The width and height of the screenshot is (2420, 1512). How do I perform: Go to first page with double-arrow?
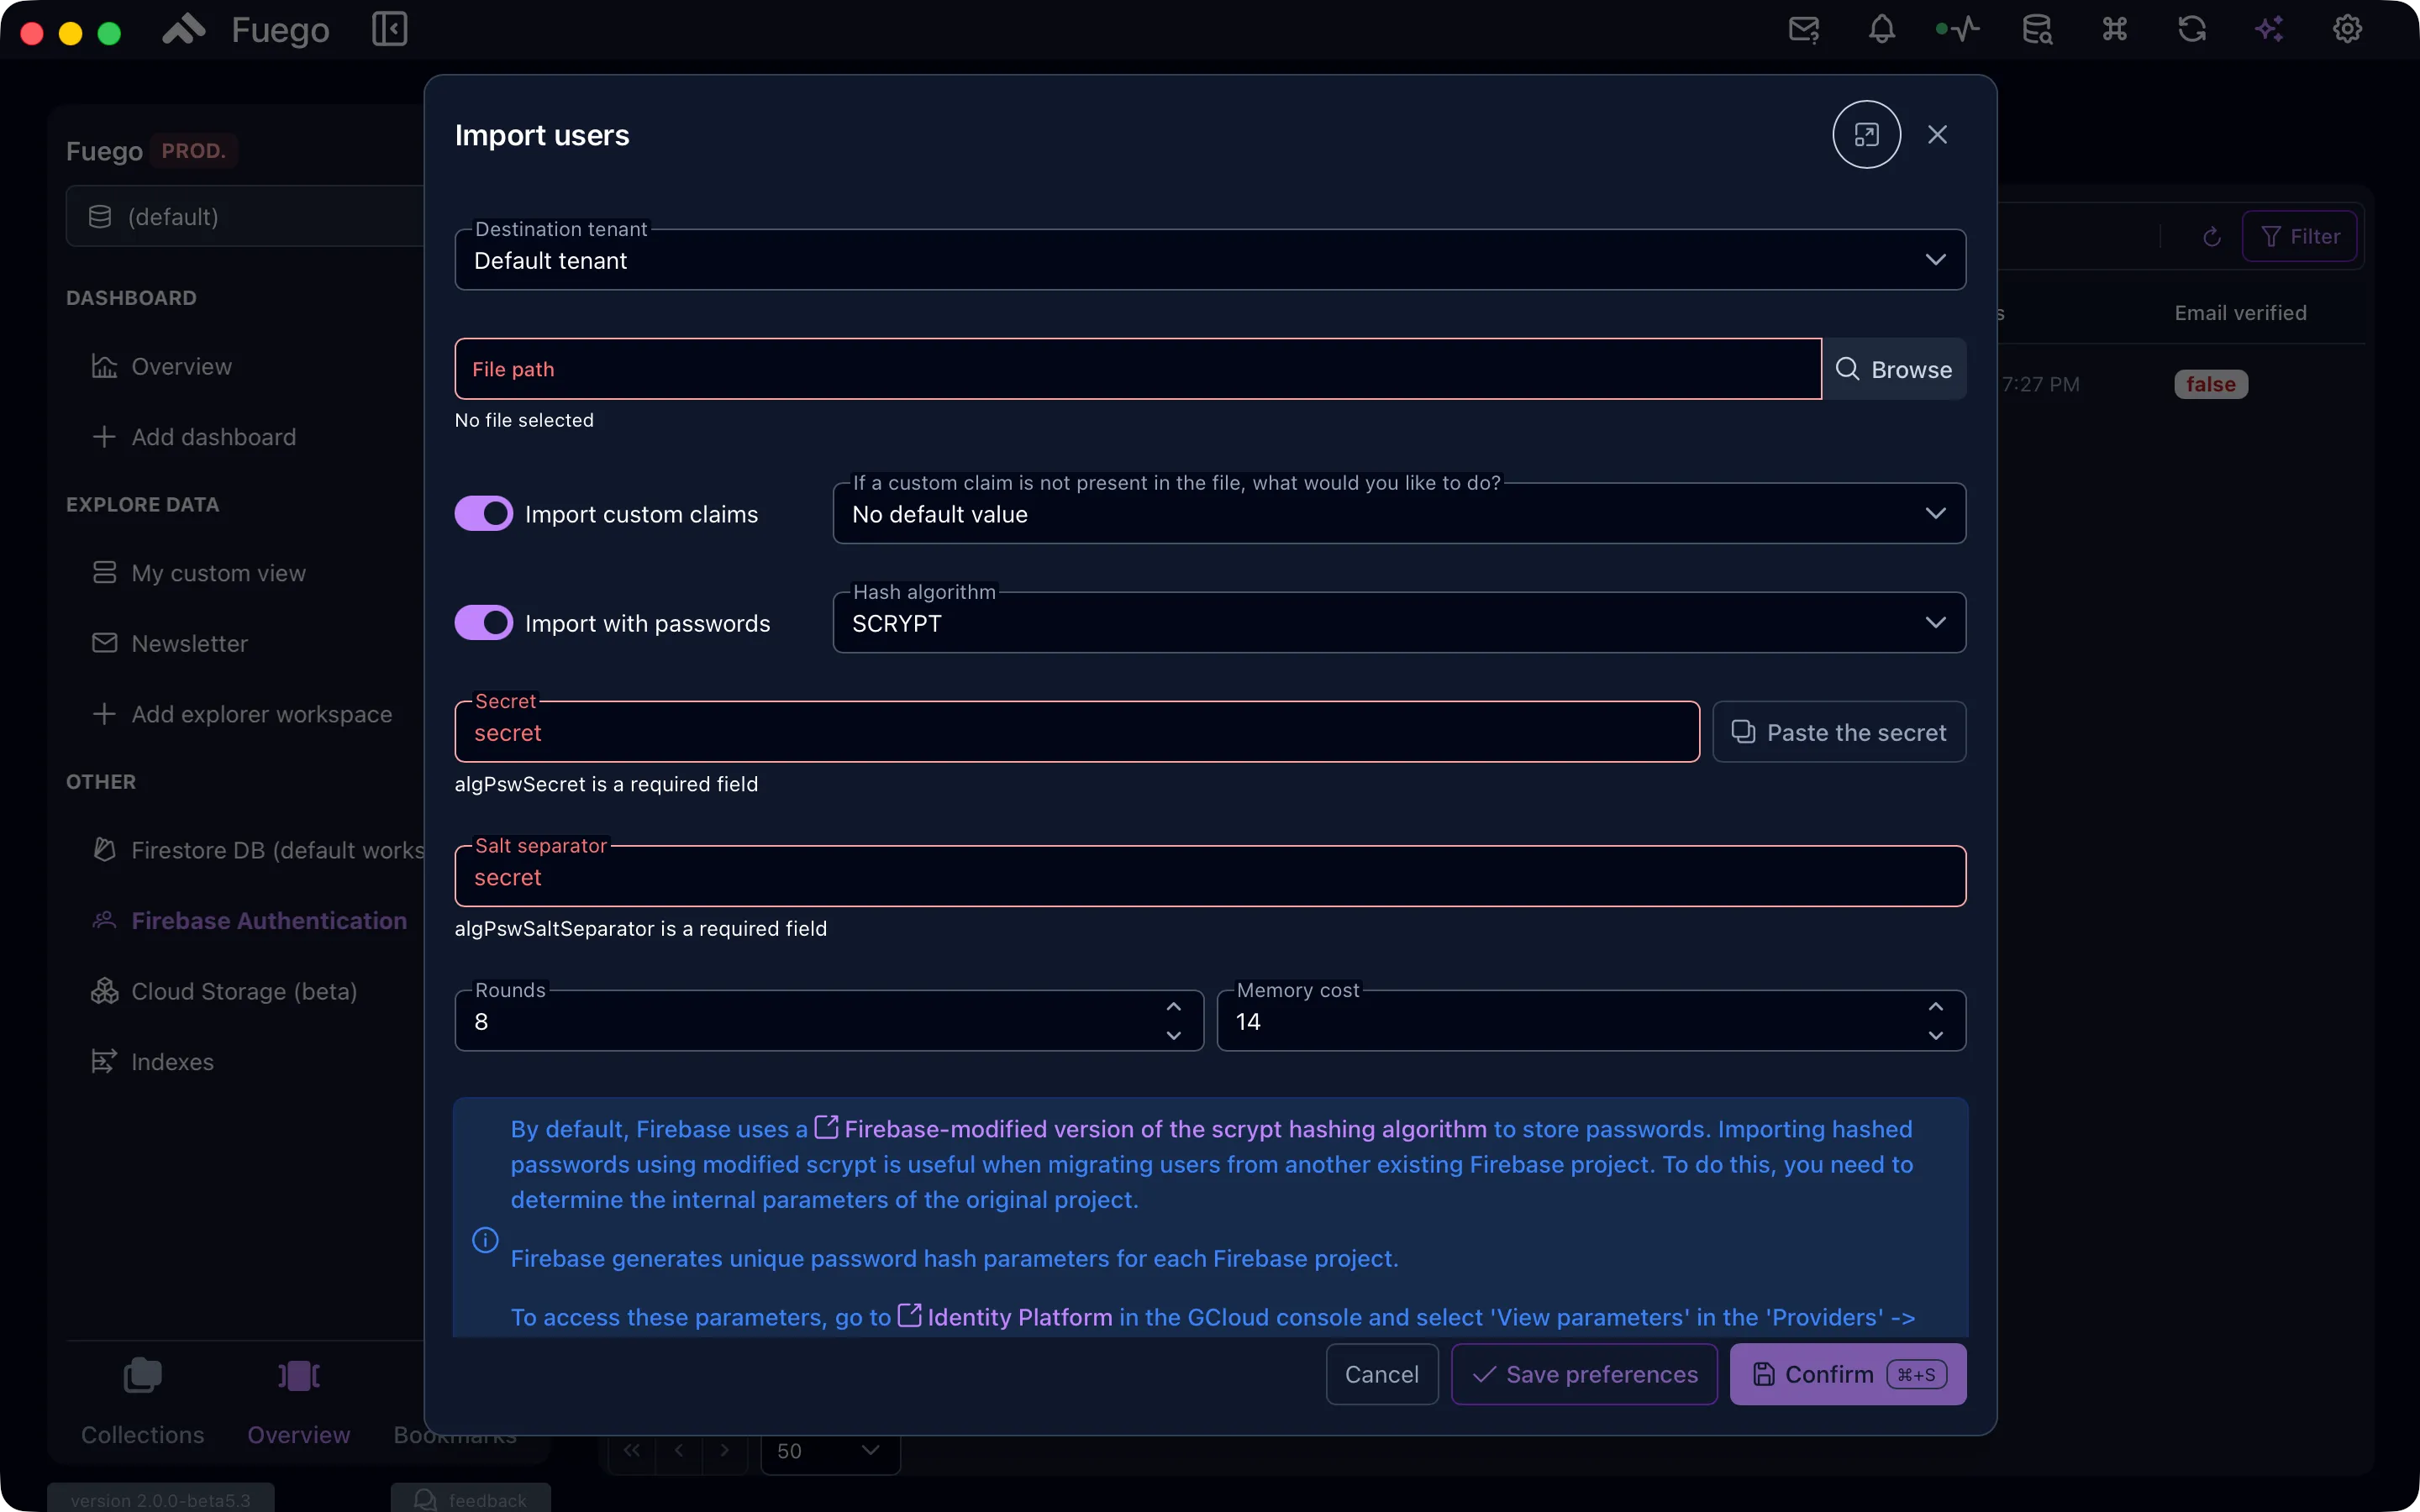(x=632, y=1450)
